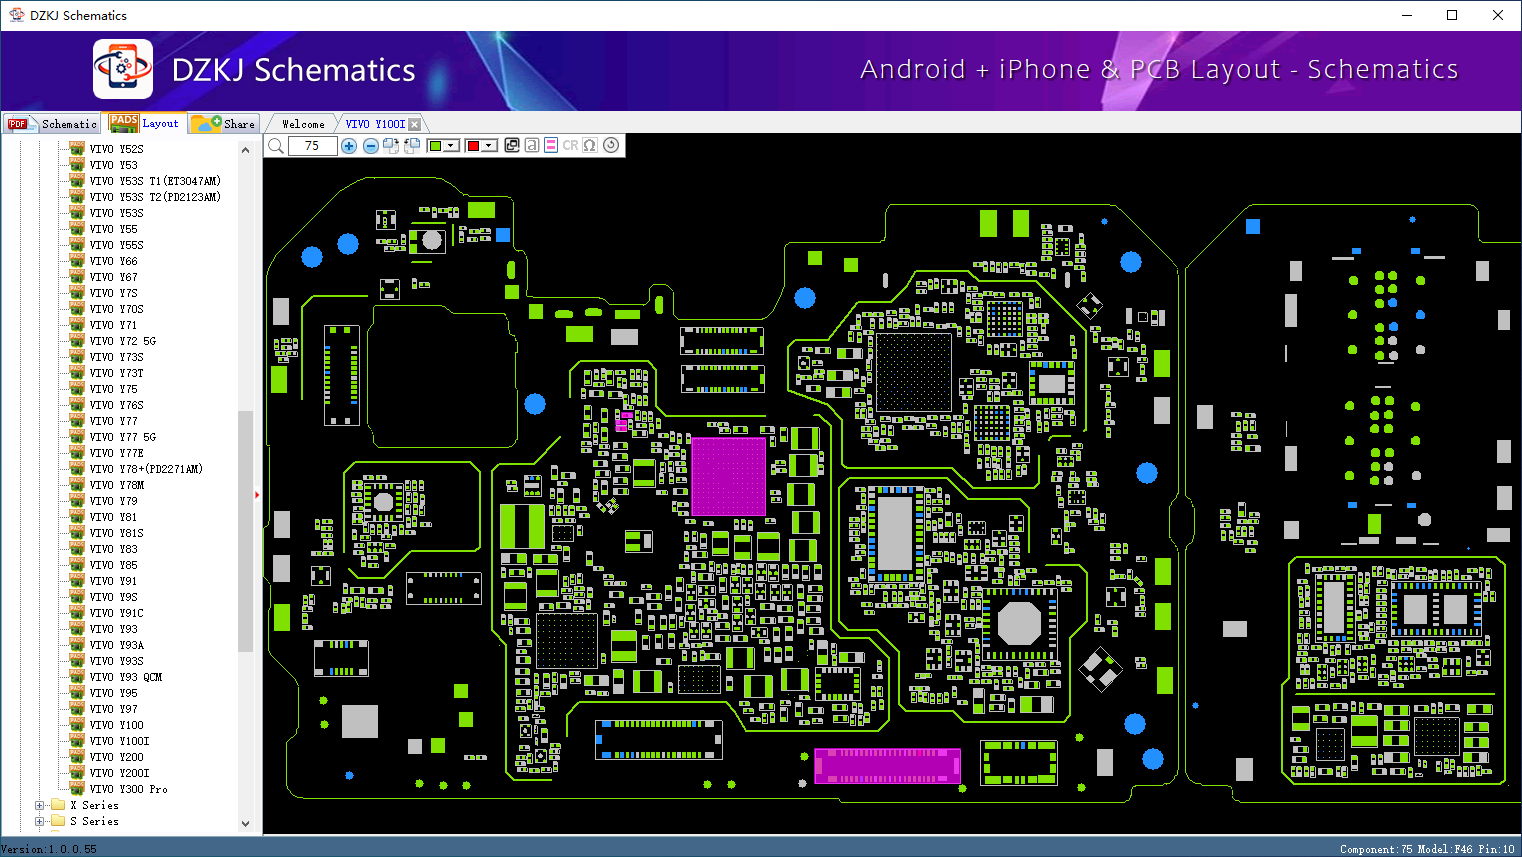This screenshot has height=857, width=1522.
Task: Select VIVO Y76S in the list
Action: click(117, 405)
